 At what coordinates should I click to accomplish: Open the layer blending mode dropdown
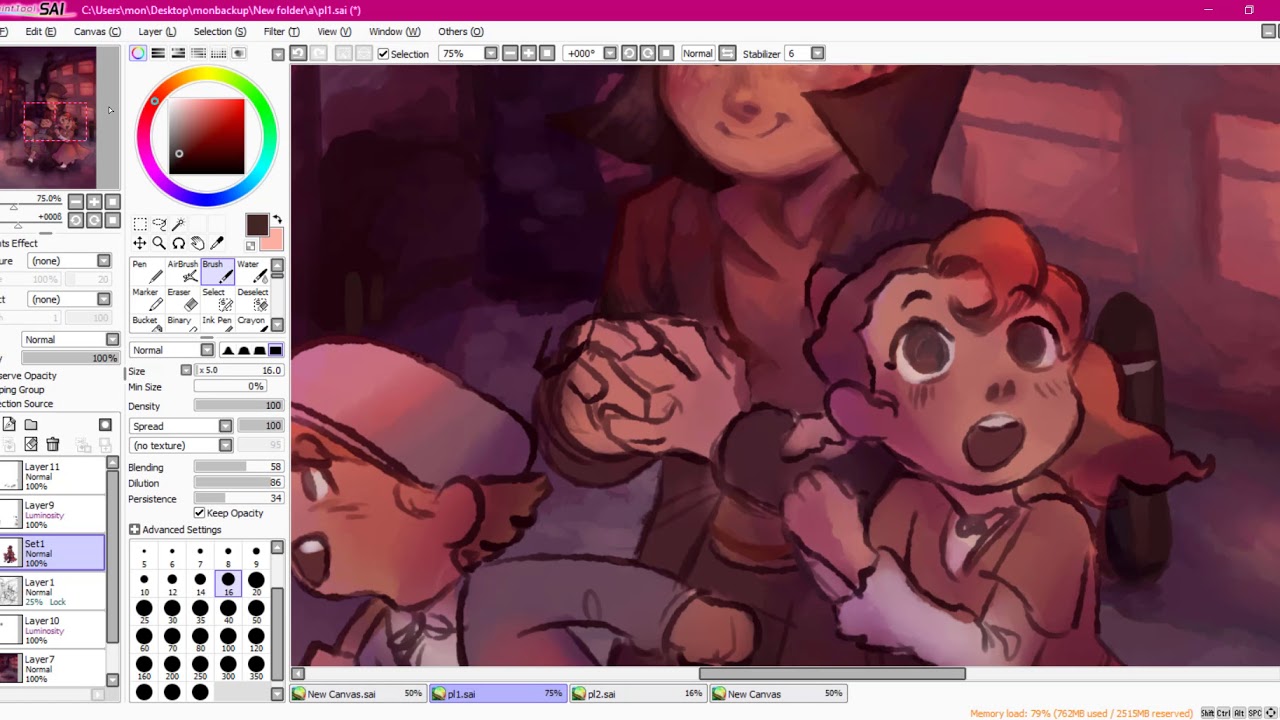tap(69, 340)
